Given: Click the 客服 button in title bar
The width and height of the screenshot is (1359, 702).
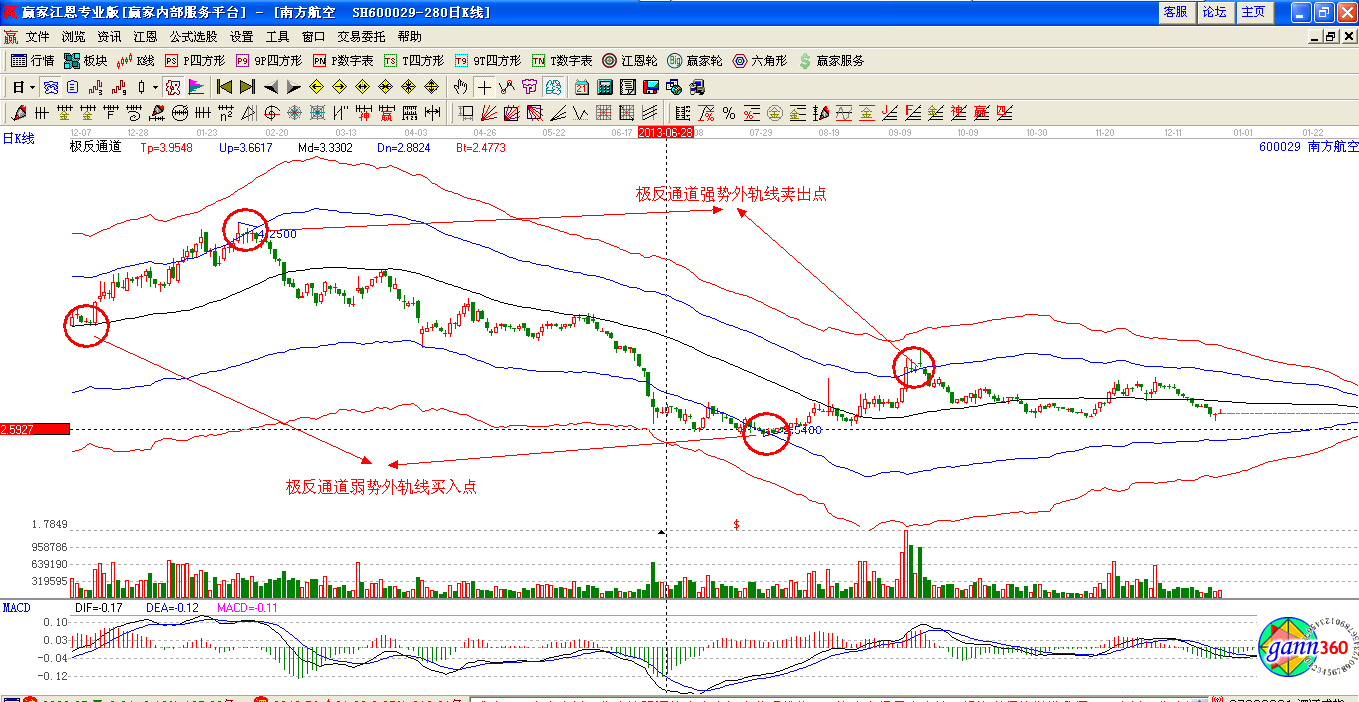Looking at the screenshot, I should tap(1175, 12).
